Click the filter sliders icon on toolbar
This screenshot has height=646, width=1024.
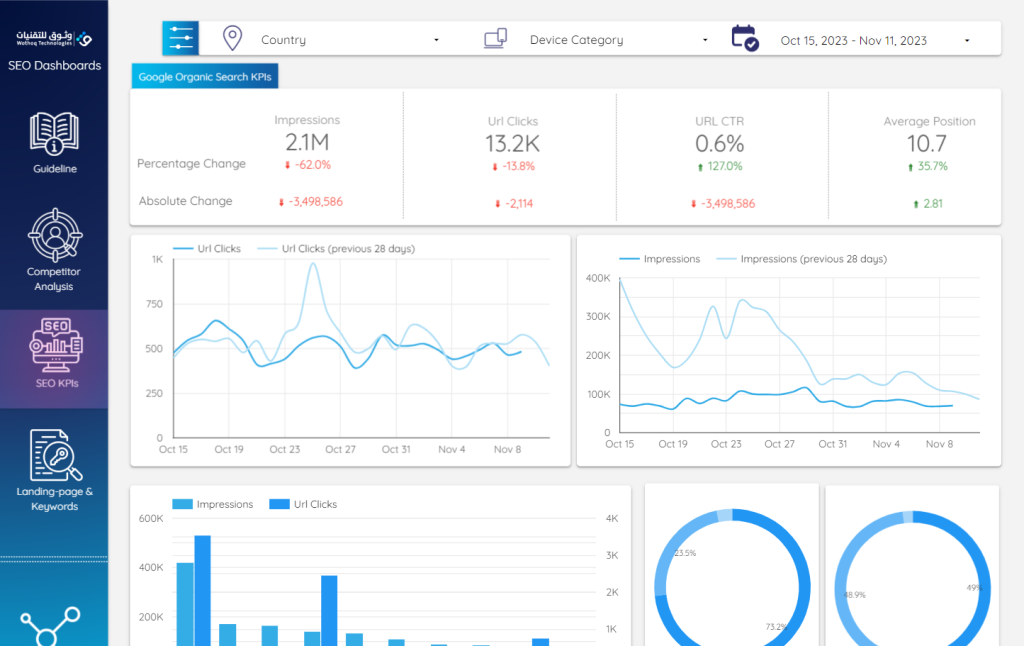tap(180, 39)
